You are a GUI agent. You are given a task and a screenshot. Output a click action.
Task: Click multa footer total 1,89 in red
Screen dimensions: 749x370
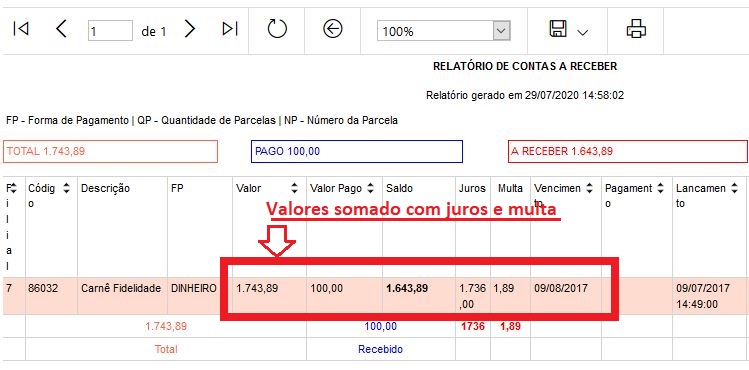click(510, 327)
